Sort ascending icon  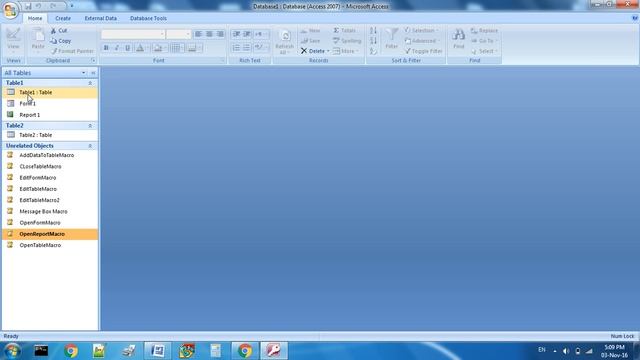click(373, 31)
